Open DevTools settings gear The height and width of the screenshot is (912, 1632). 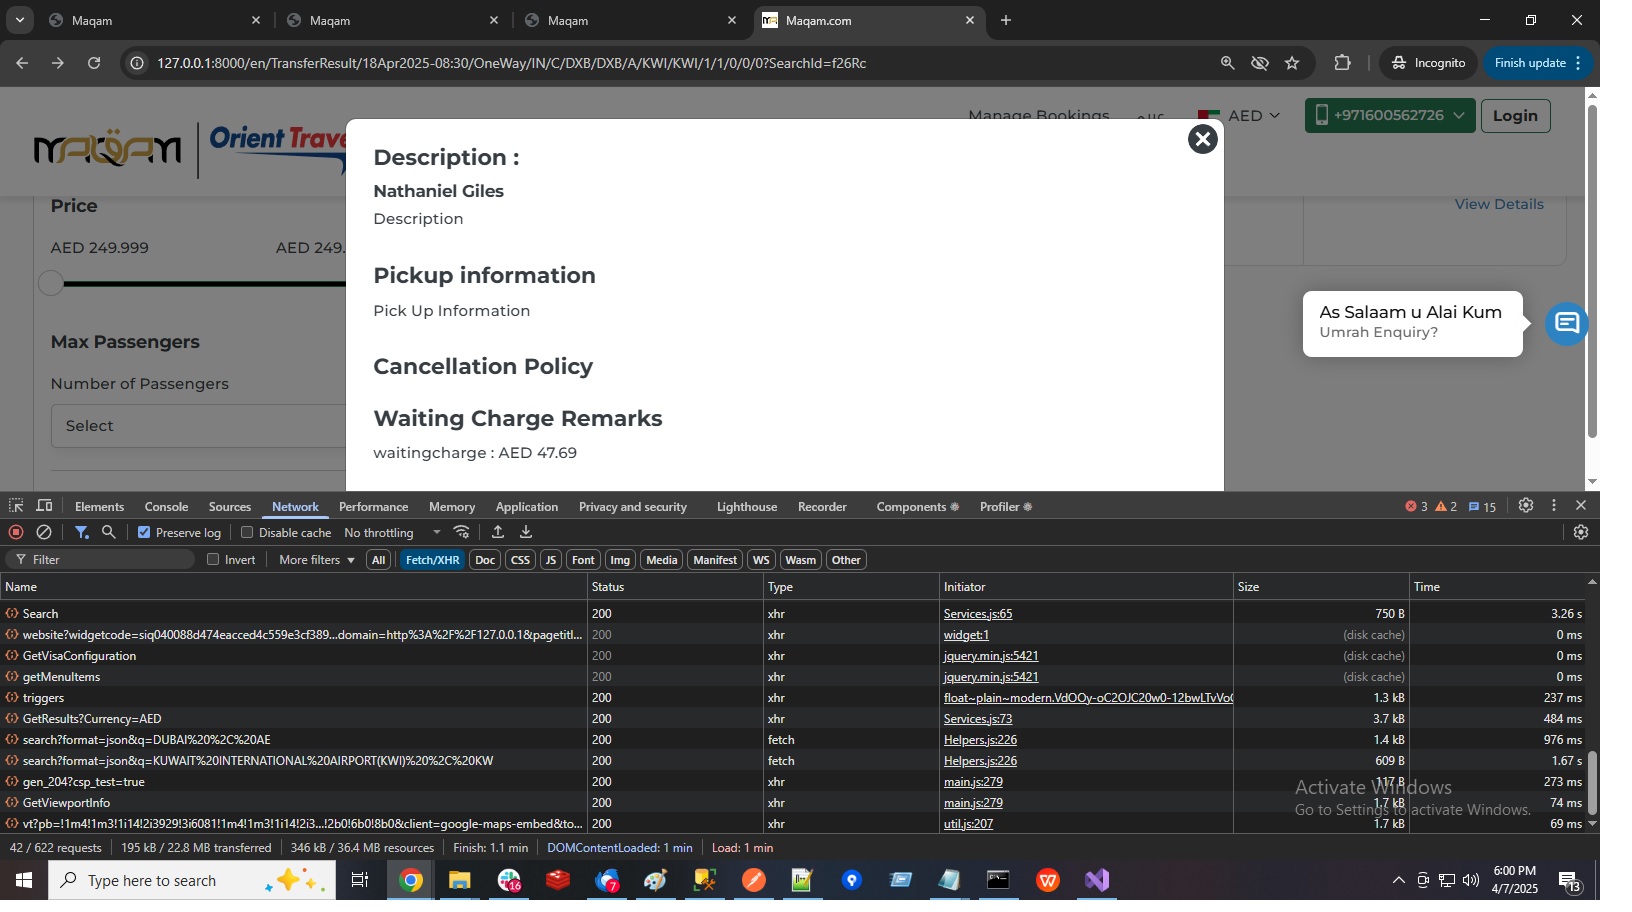[x=1525, y=506]
